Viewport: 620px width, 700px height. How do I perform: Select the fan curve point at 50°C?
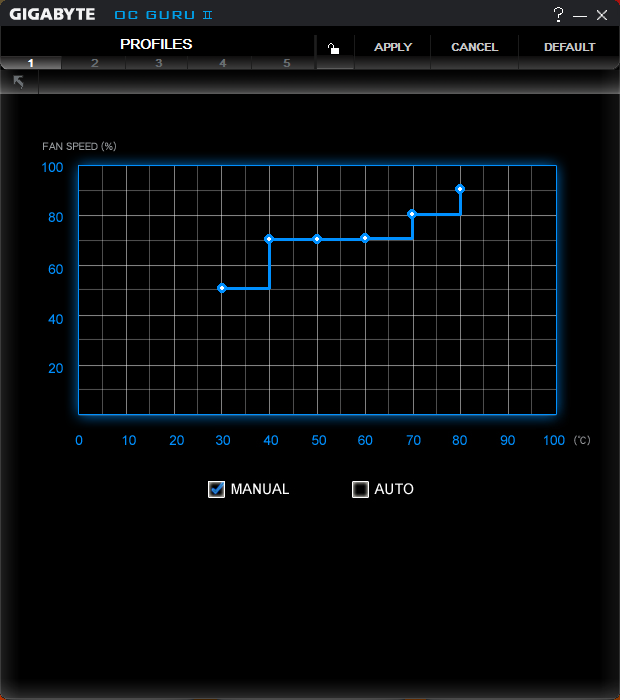click(317, 239)
